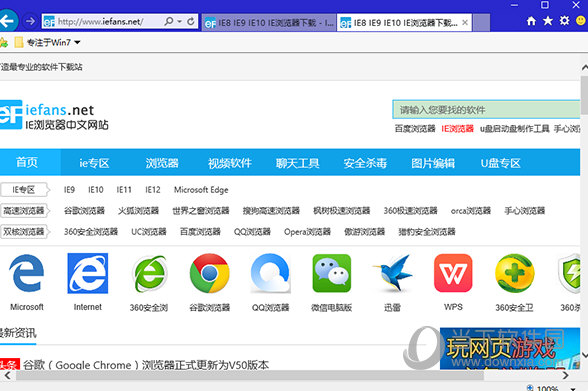Image resolution: width=588 pixels, height=391 pixels.
Task: Select the 图片编辑 navigation tab
Action: point(433,163)
